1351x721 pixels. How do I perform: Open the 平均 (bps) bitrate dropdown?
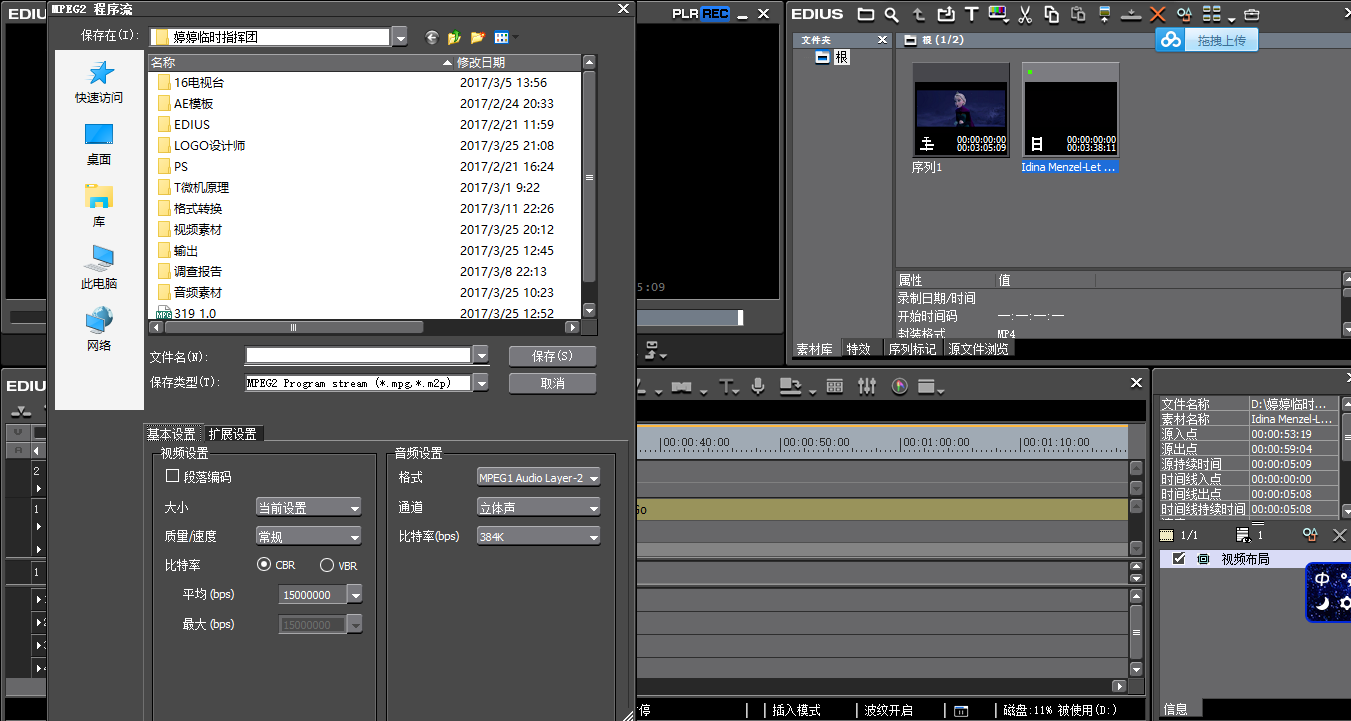(355, 595)
